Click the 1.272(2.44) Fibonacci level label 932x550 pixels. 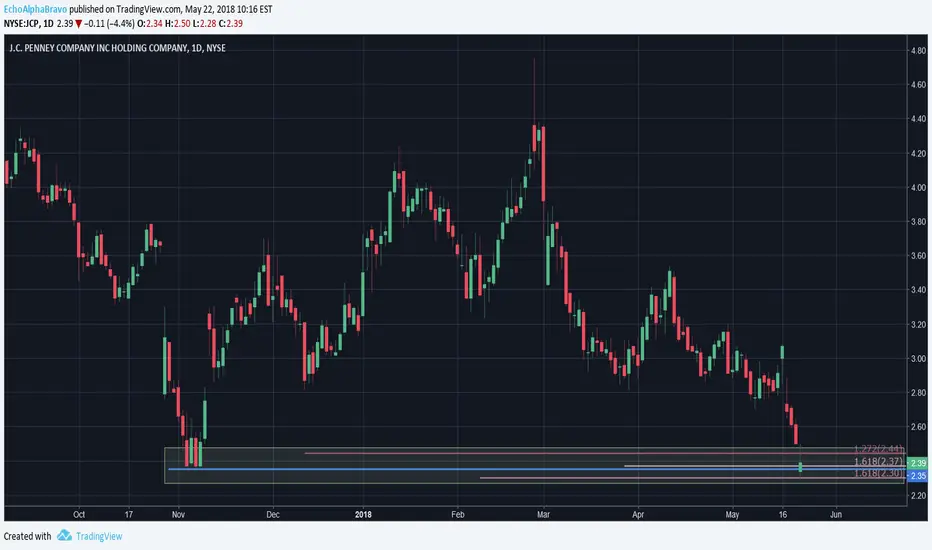[879, 449]
